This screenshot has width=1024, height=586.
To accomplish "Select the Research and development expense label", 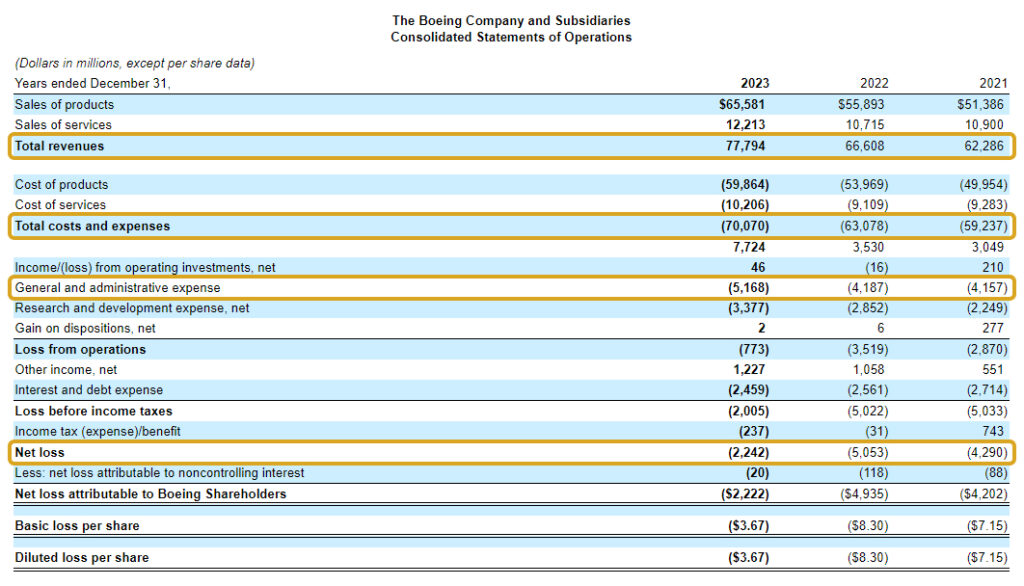I will 132,308.
